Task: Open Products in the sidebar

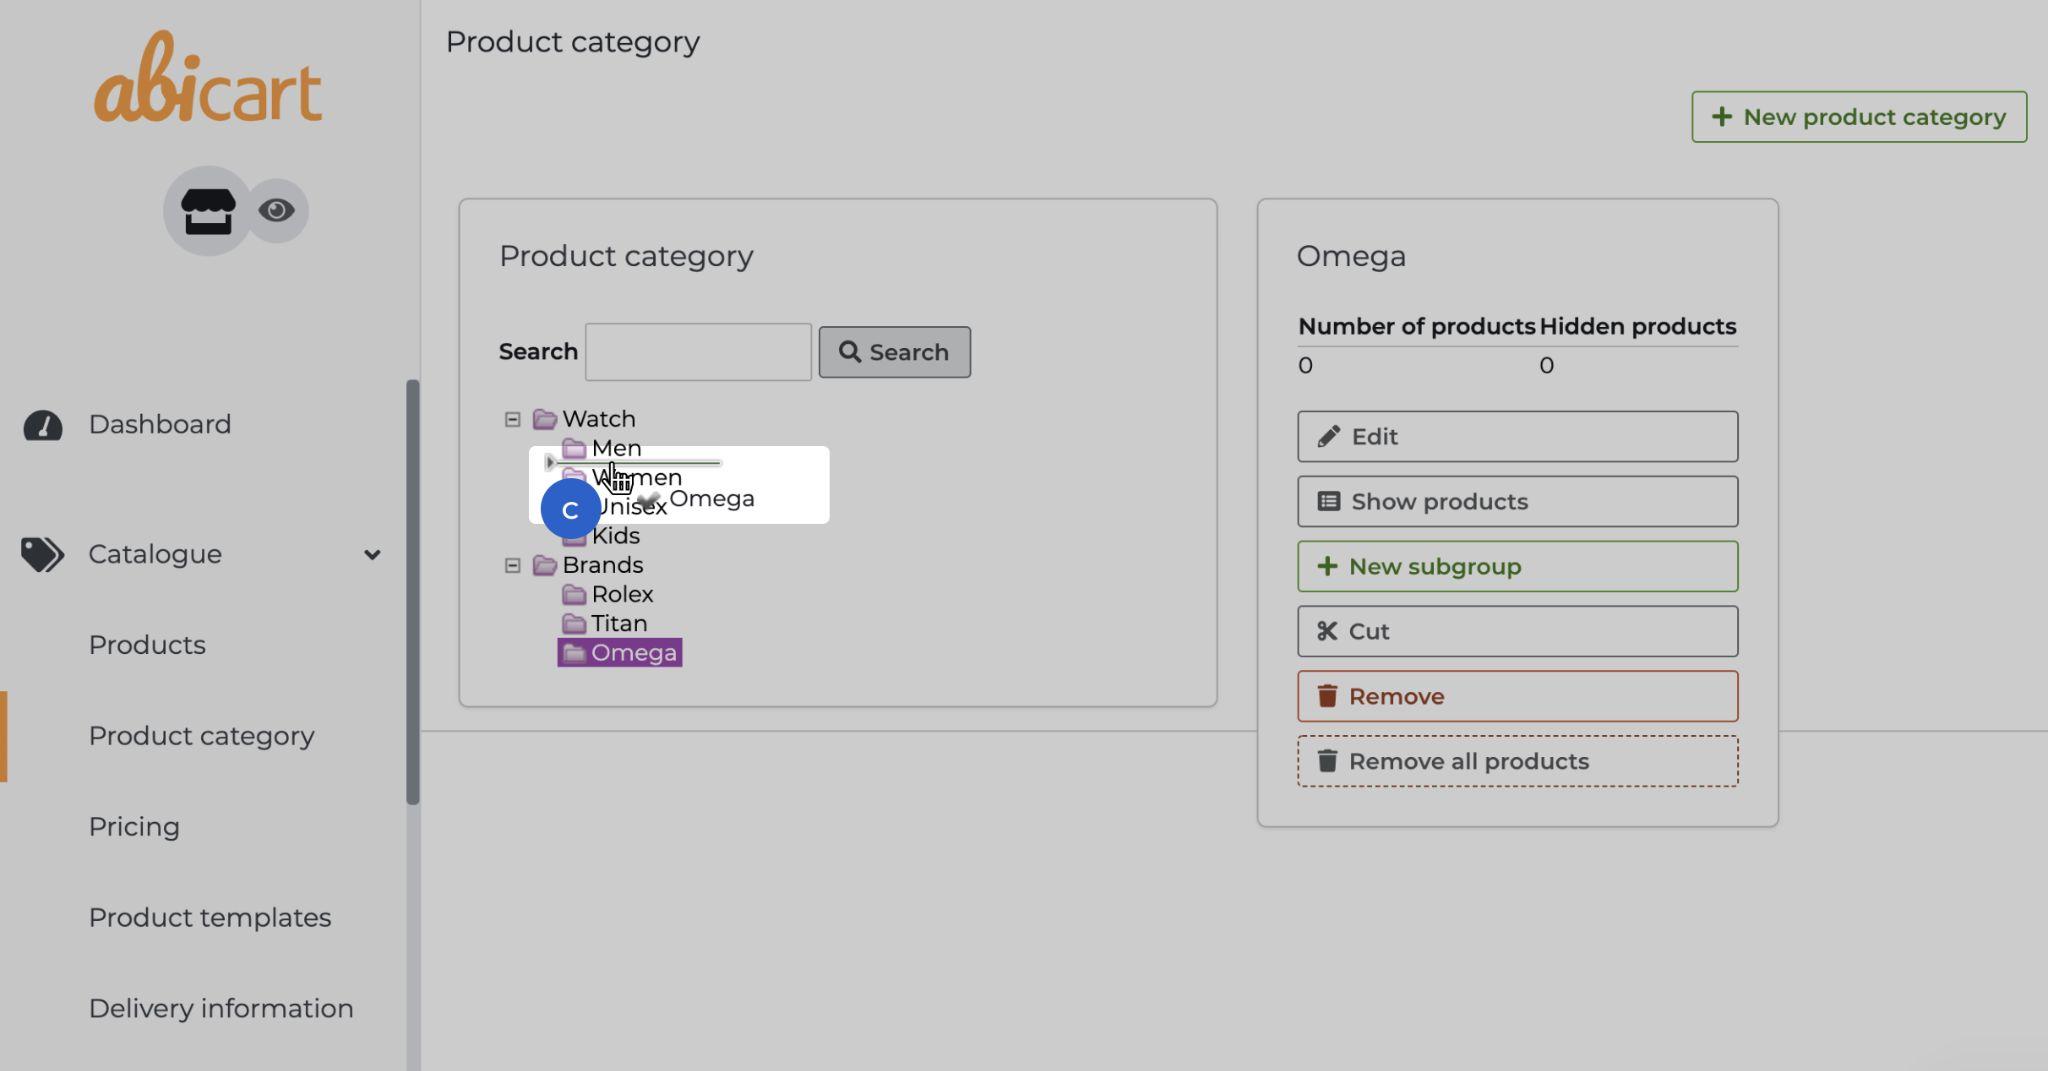Action: pyautogui.click(x=147, y=645)
